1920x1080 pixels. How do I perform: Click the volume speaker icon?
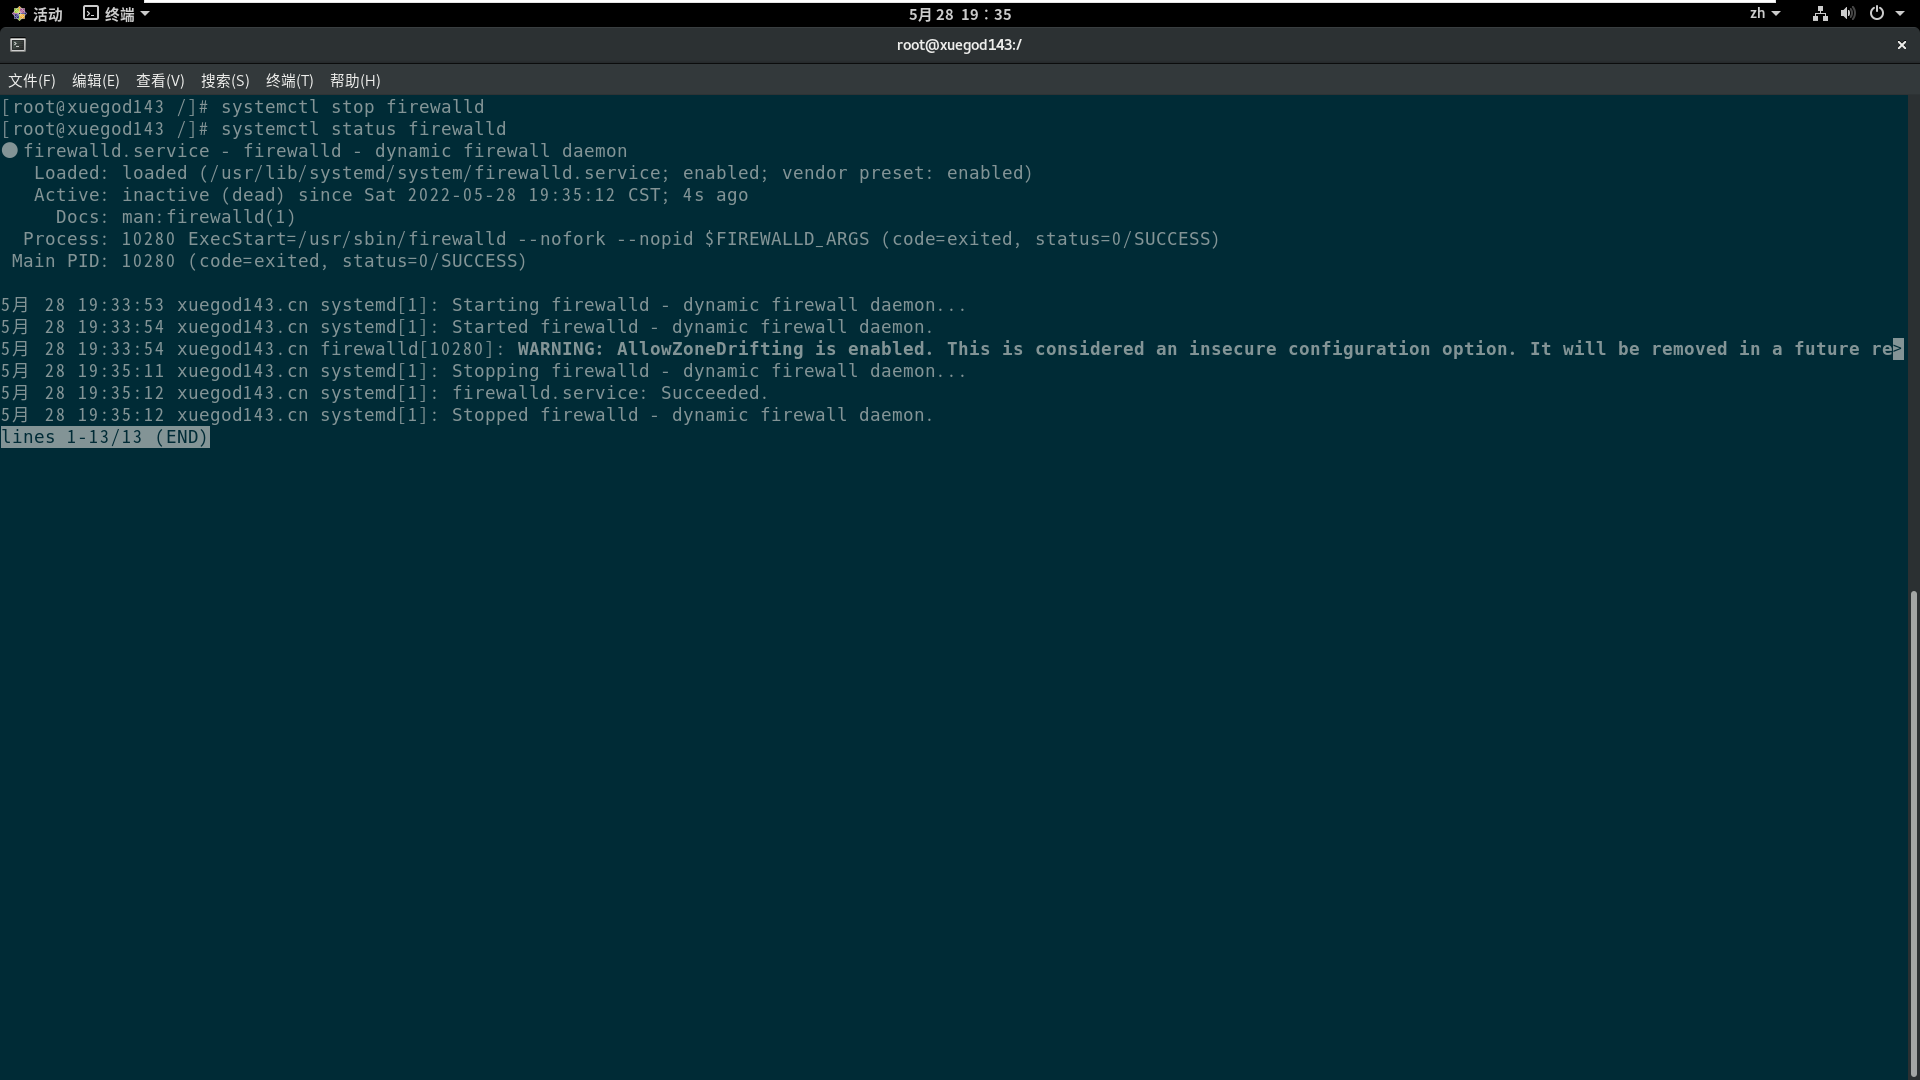coord(1847,14)
